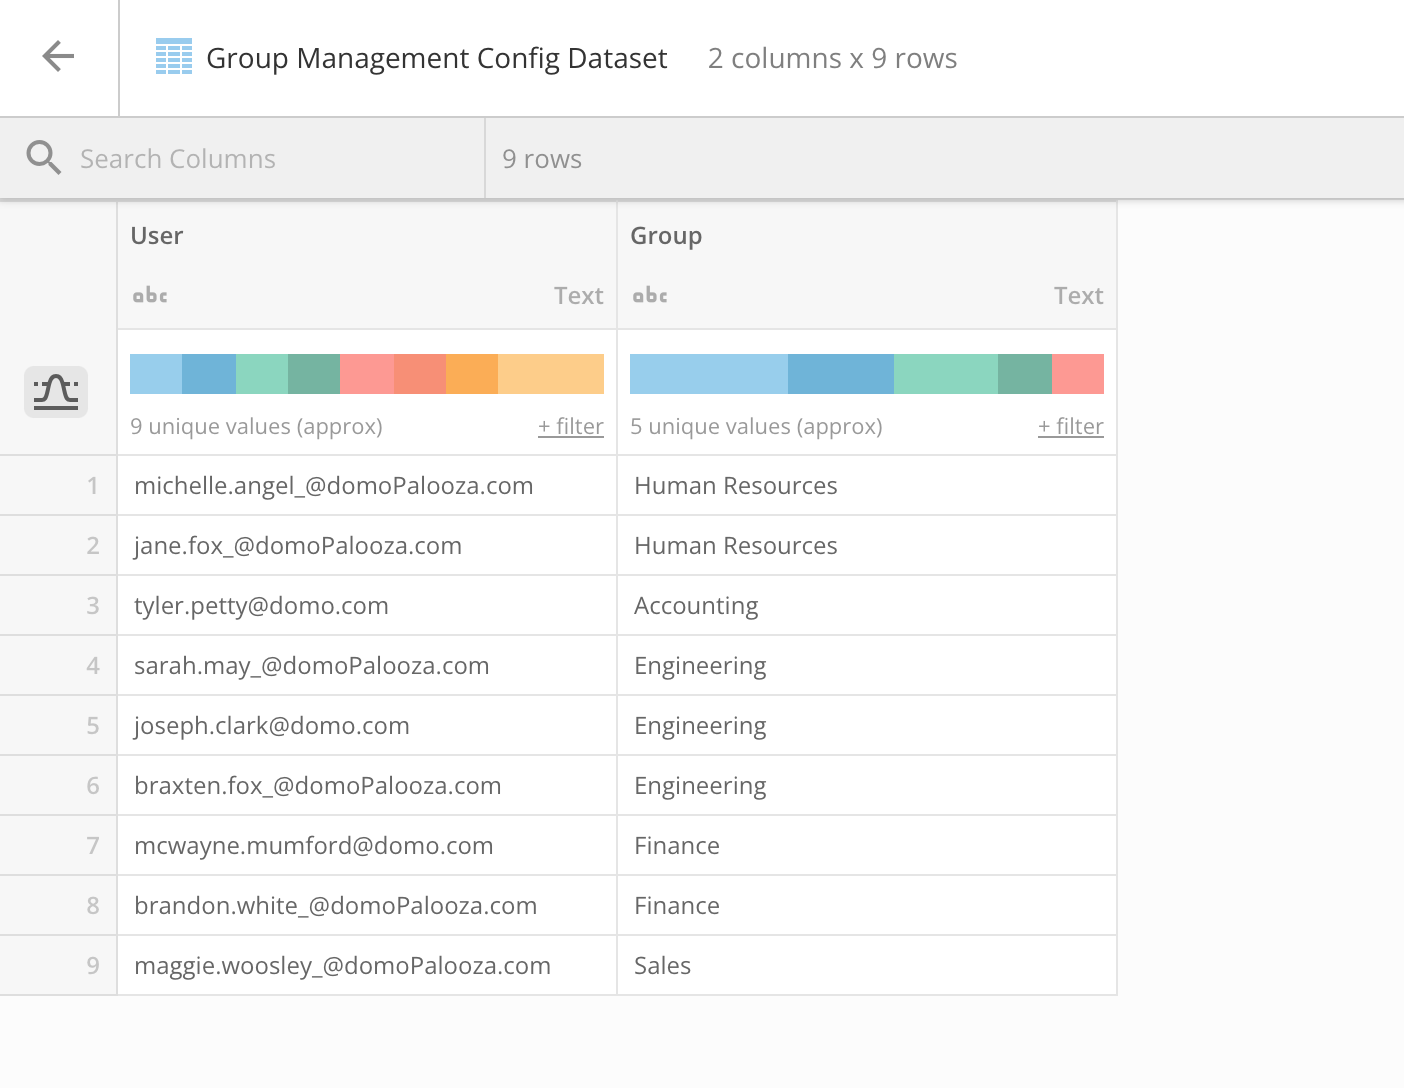Click the abc text type icon under Group

click(x=649, y=294)
